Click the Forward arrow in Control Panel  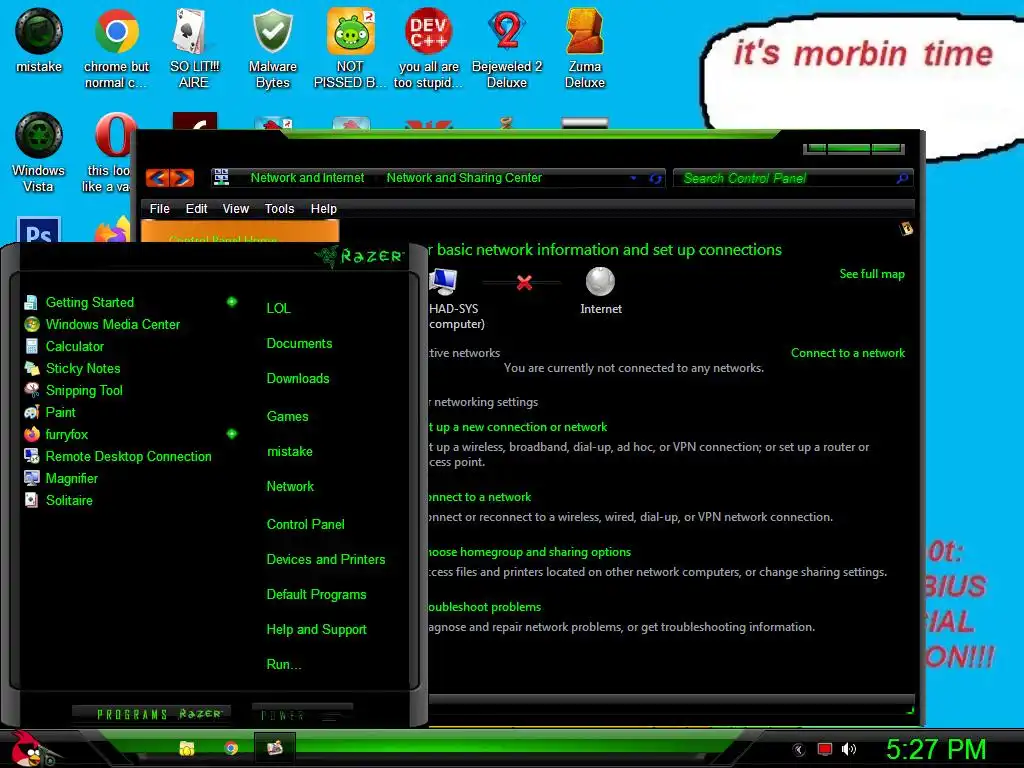(182, 178)
